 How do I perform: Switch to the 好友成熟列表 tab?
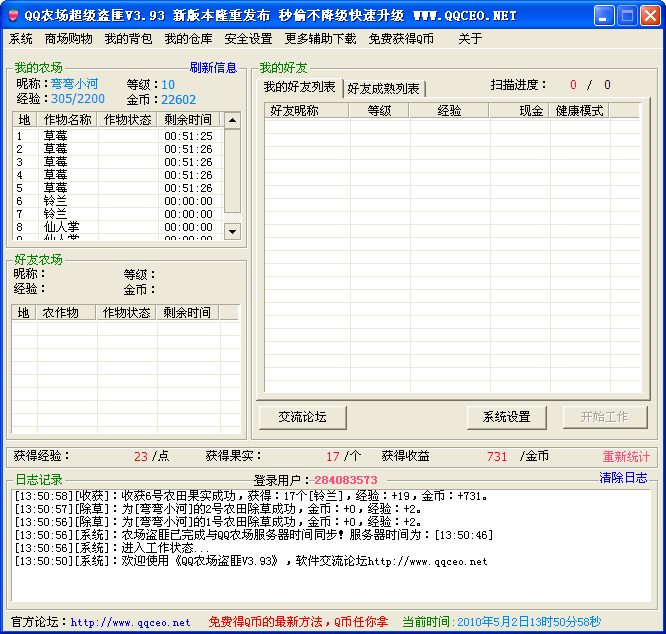click(x=384, y=88)
